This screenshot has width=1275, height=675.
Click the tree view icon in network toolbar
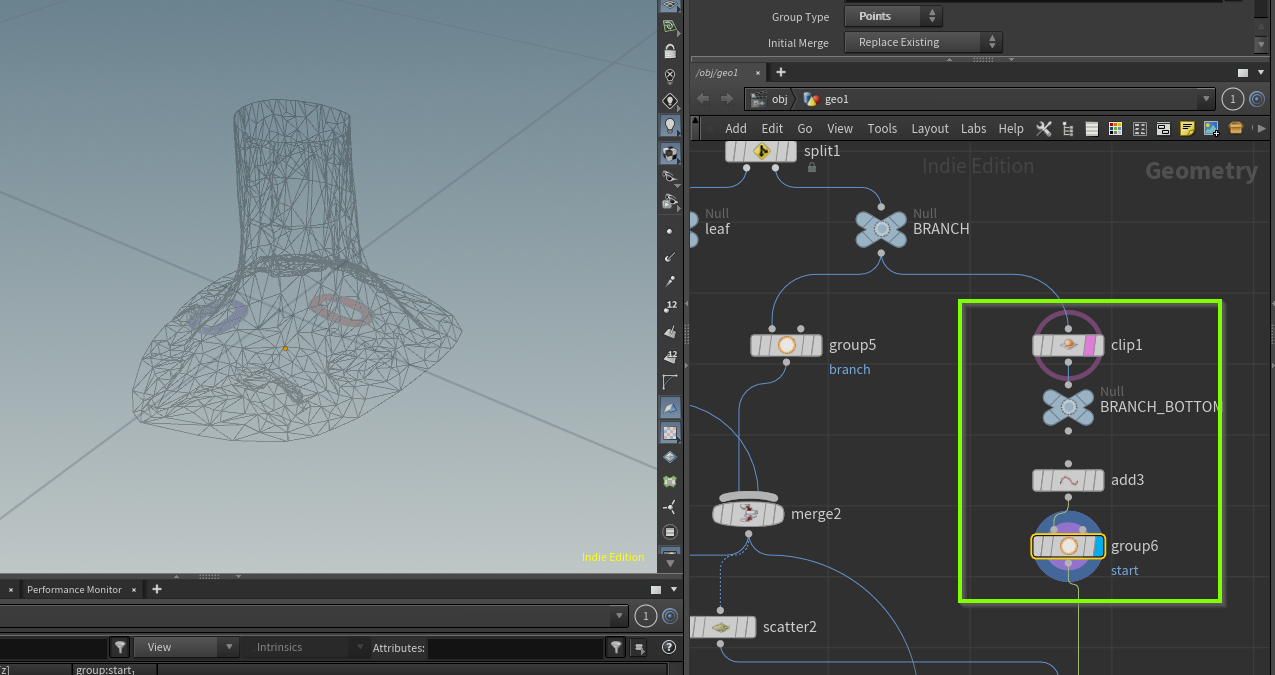1068,128
